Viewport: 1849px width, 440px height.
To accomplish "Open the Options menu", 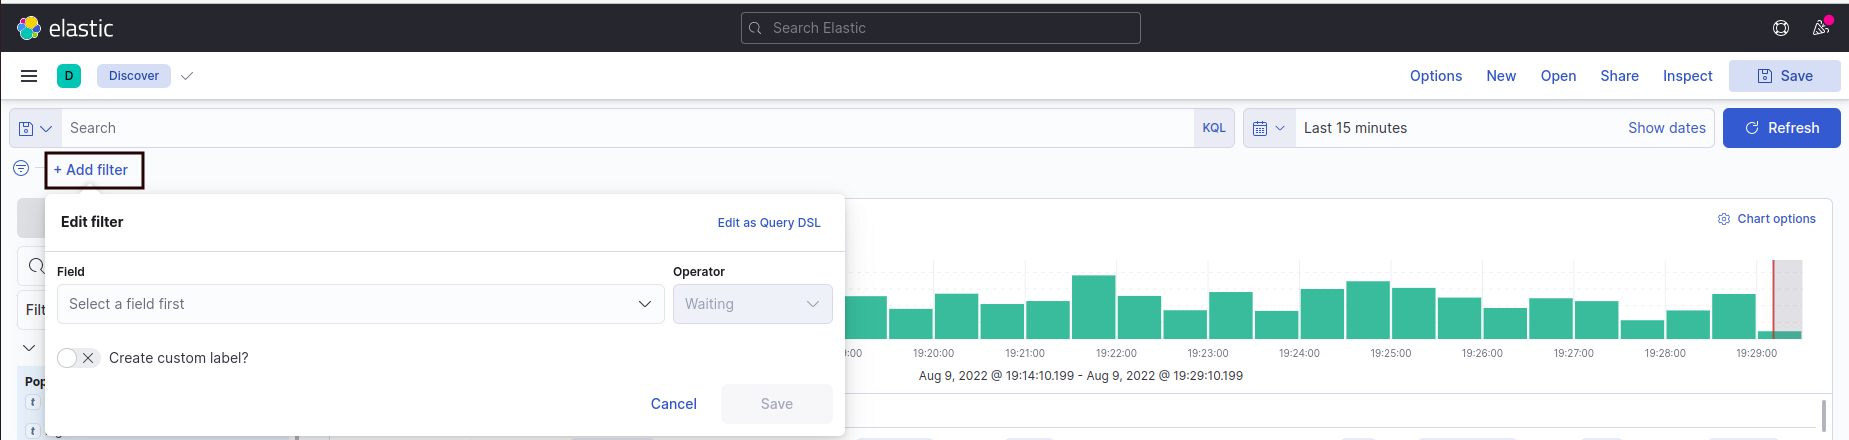I will click(x=1435, y=76).
